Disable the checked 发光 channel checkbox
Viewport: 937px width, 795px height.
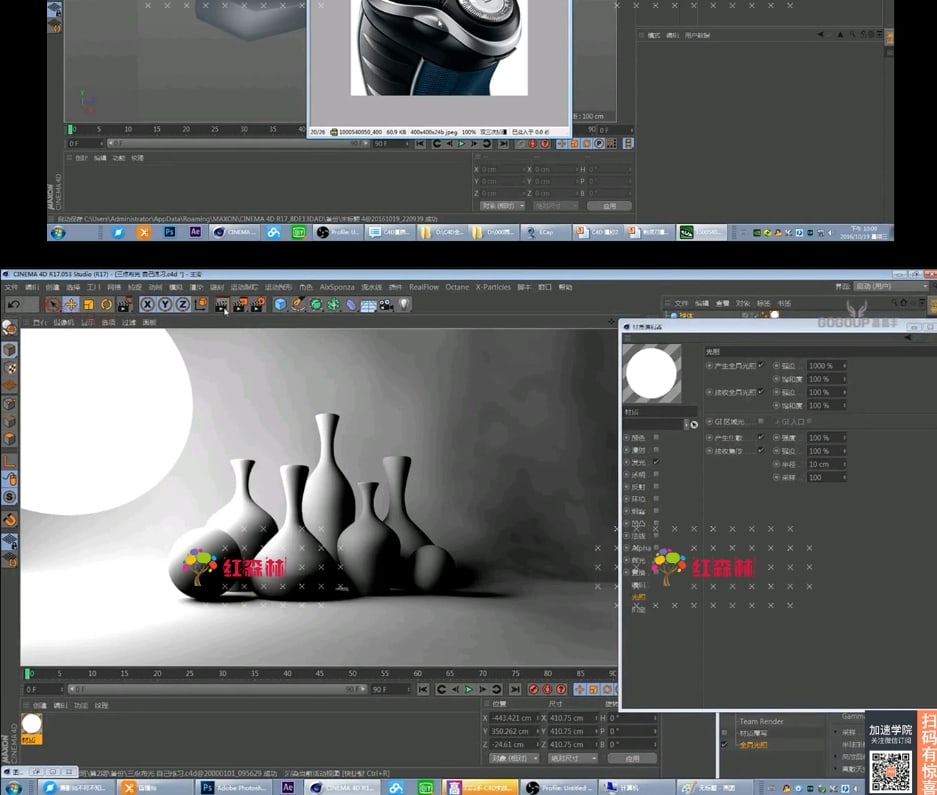tap(656, 462)
